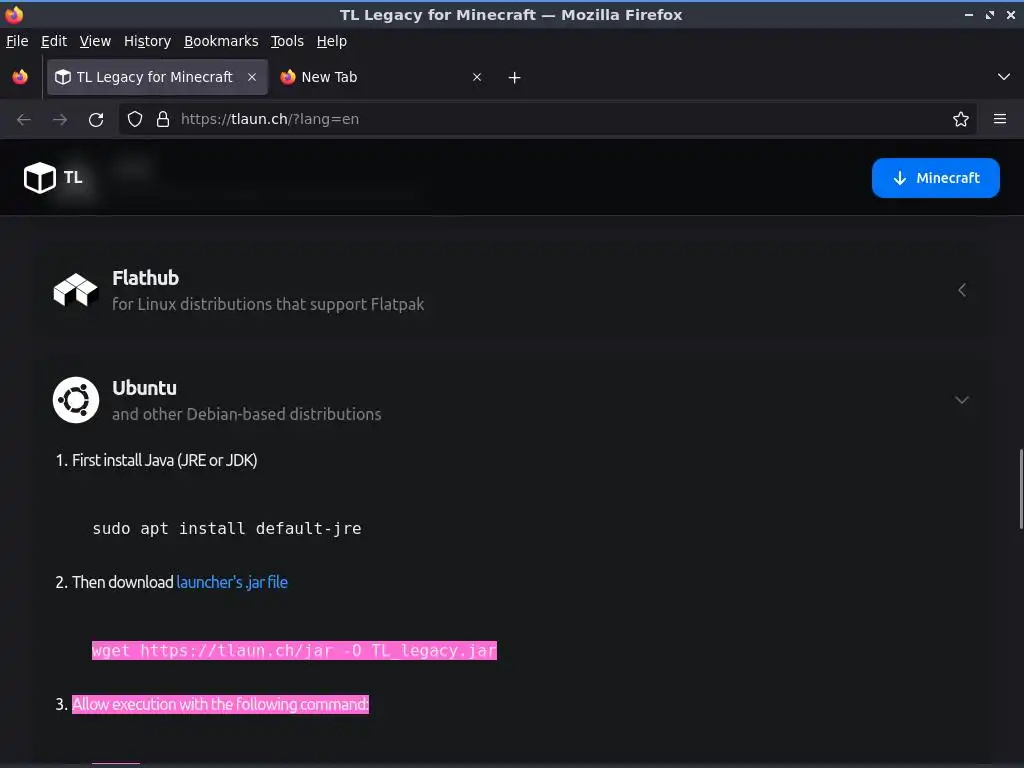
Task: Click the page vertical scrollbar thumb
Action: pyautogui.click(x=1021, y=489)
